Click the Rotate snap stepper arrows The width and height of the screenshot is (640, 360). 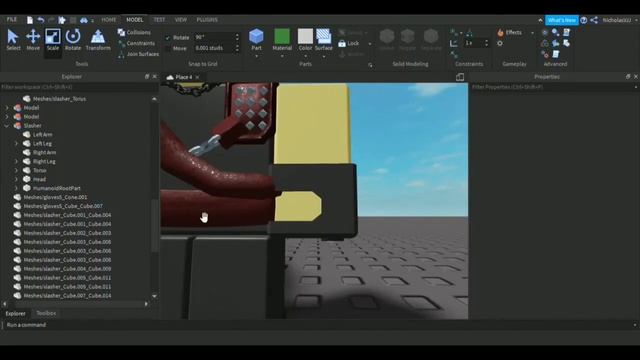[x=237, y=37]
